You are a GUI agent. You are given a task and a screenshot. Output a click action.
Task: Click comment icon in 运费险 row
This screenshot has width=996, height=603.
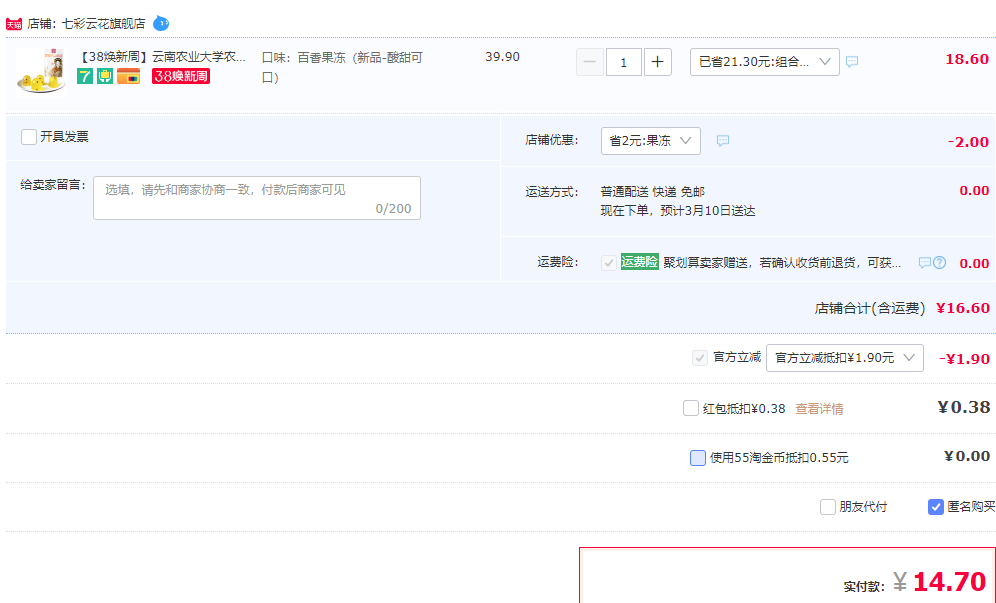click(925, 262)
